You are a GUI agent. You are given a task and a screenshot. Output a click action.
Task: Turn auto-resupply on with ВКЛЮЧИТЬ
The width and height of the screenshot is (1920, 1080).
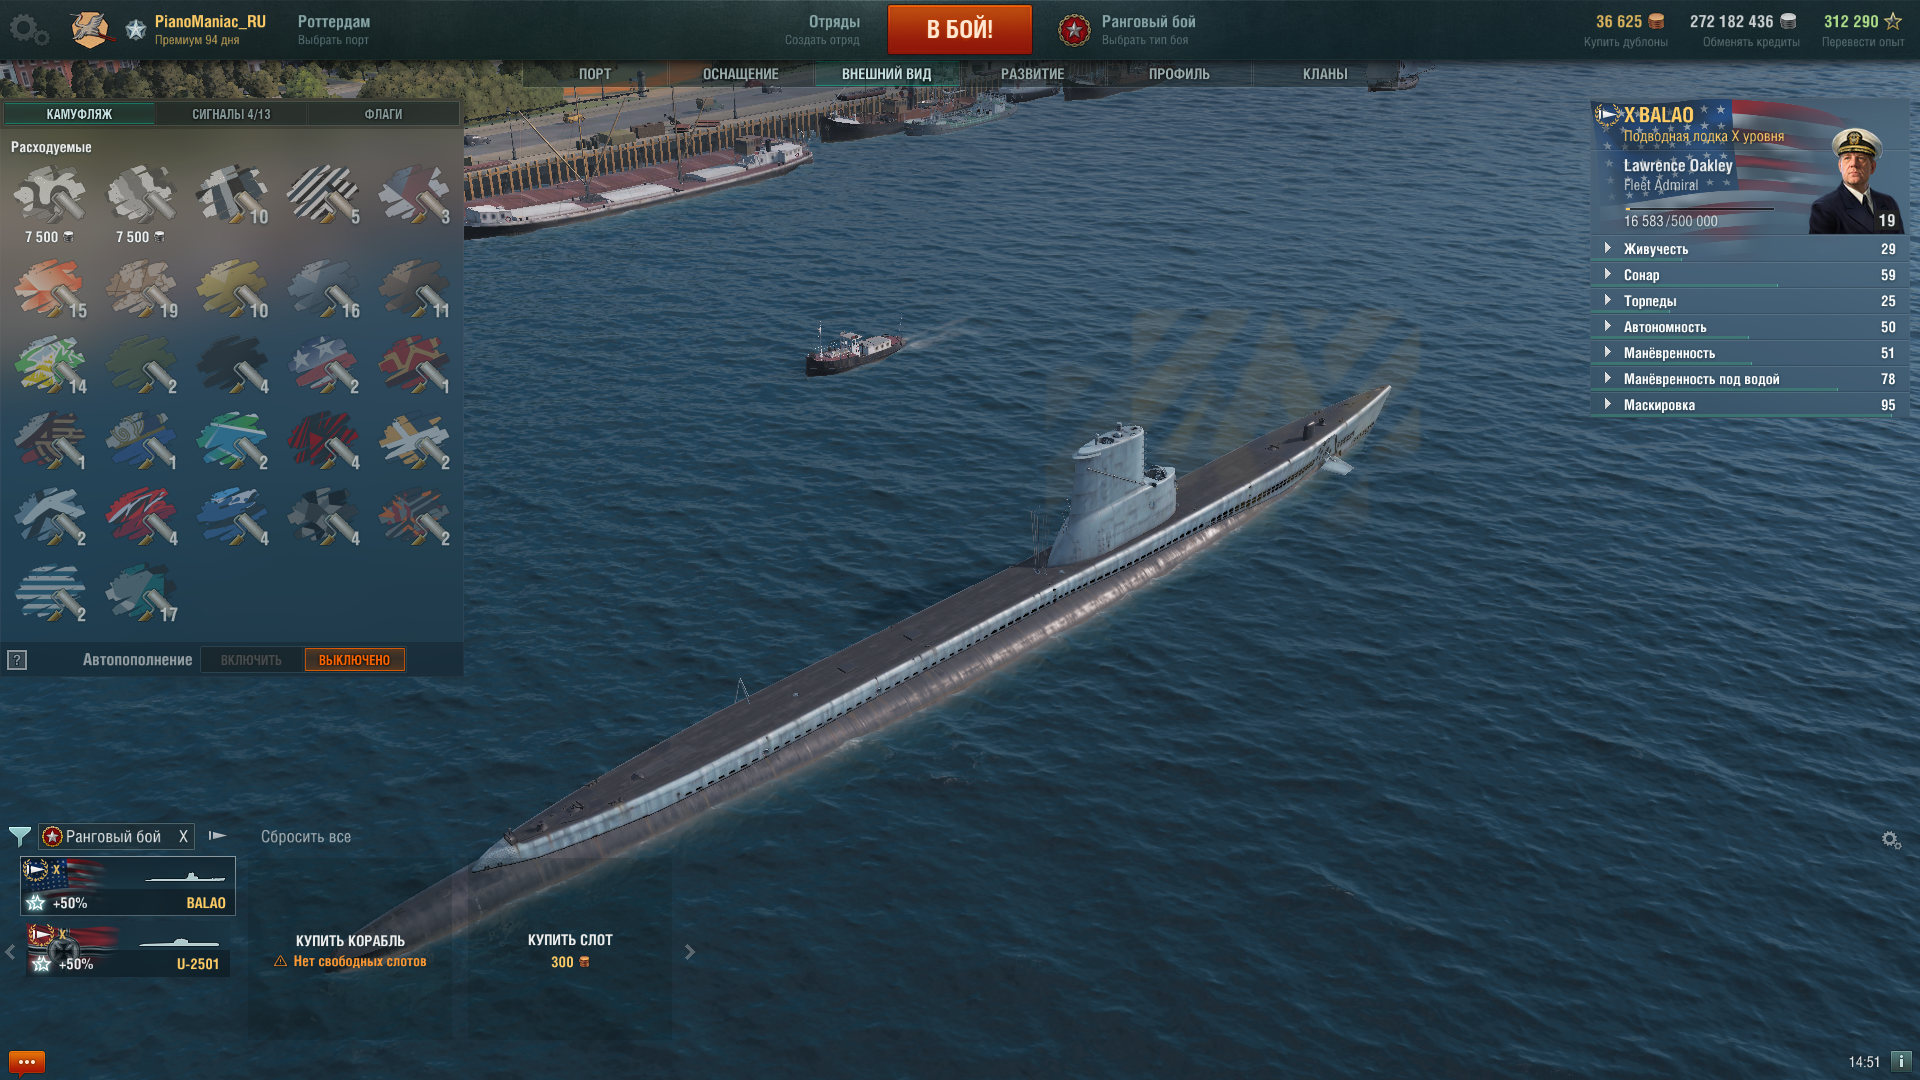(251, 660)
